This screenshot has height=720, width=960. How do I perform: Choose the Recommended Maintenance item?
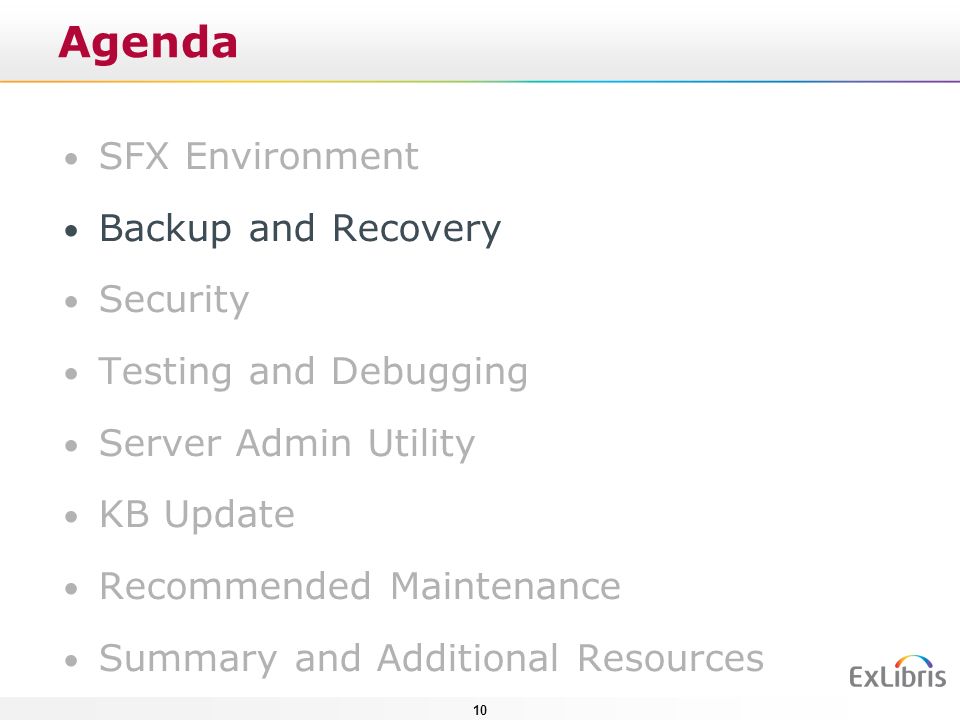pos(360,586)
